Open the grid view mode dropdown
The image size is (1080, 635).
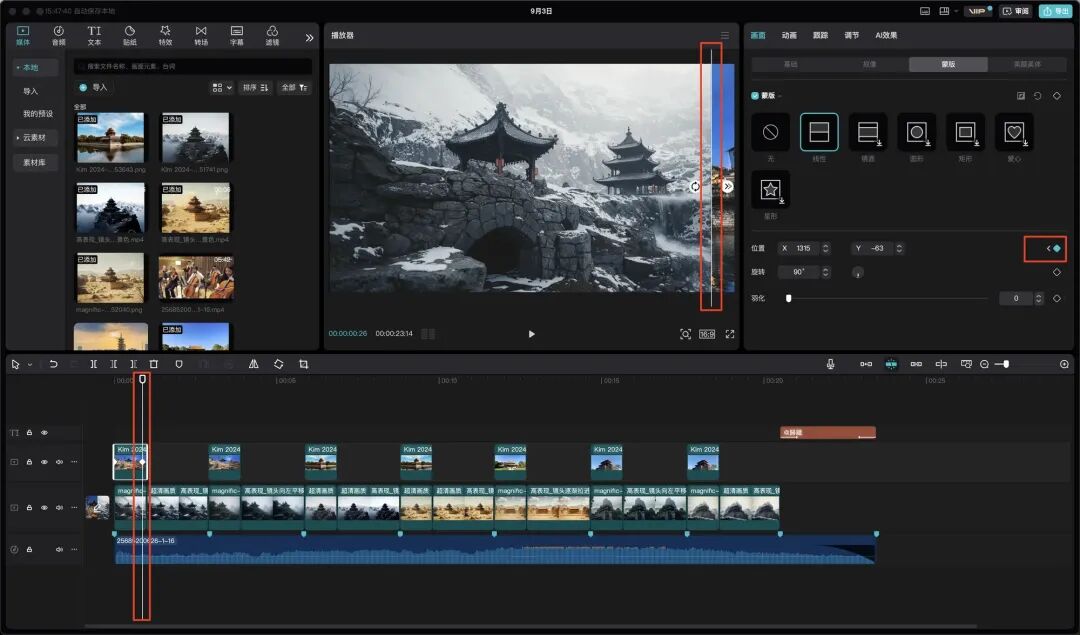tap(222, 87)
